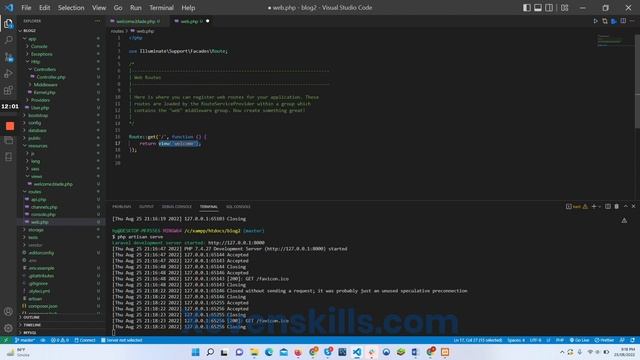Open the View menu
Image resolution: width=640 pixels, height=360 pixels.
point(99,8)
